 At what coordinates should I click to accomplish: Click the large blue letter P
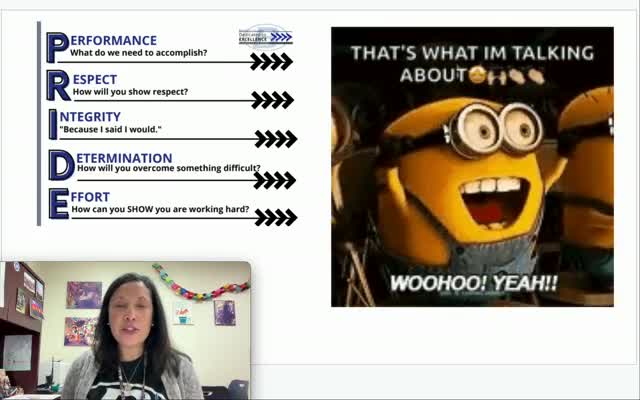click(x=57, y=46)
